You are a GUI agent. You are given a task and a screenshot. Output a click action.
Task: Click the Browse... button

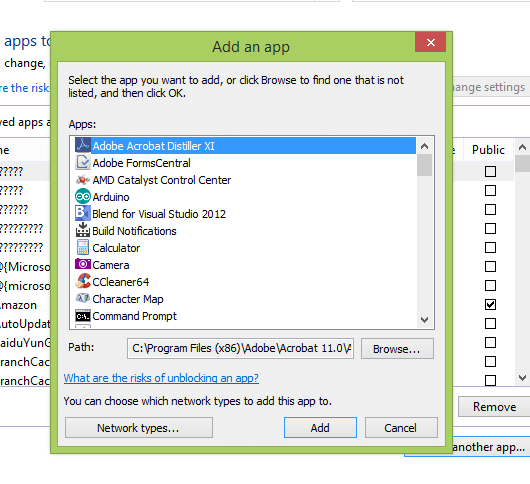397,348
